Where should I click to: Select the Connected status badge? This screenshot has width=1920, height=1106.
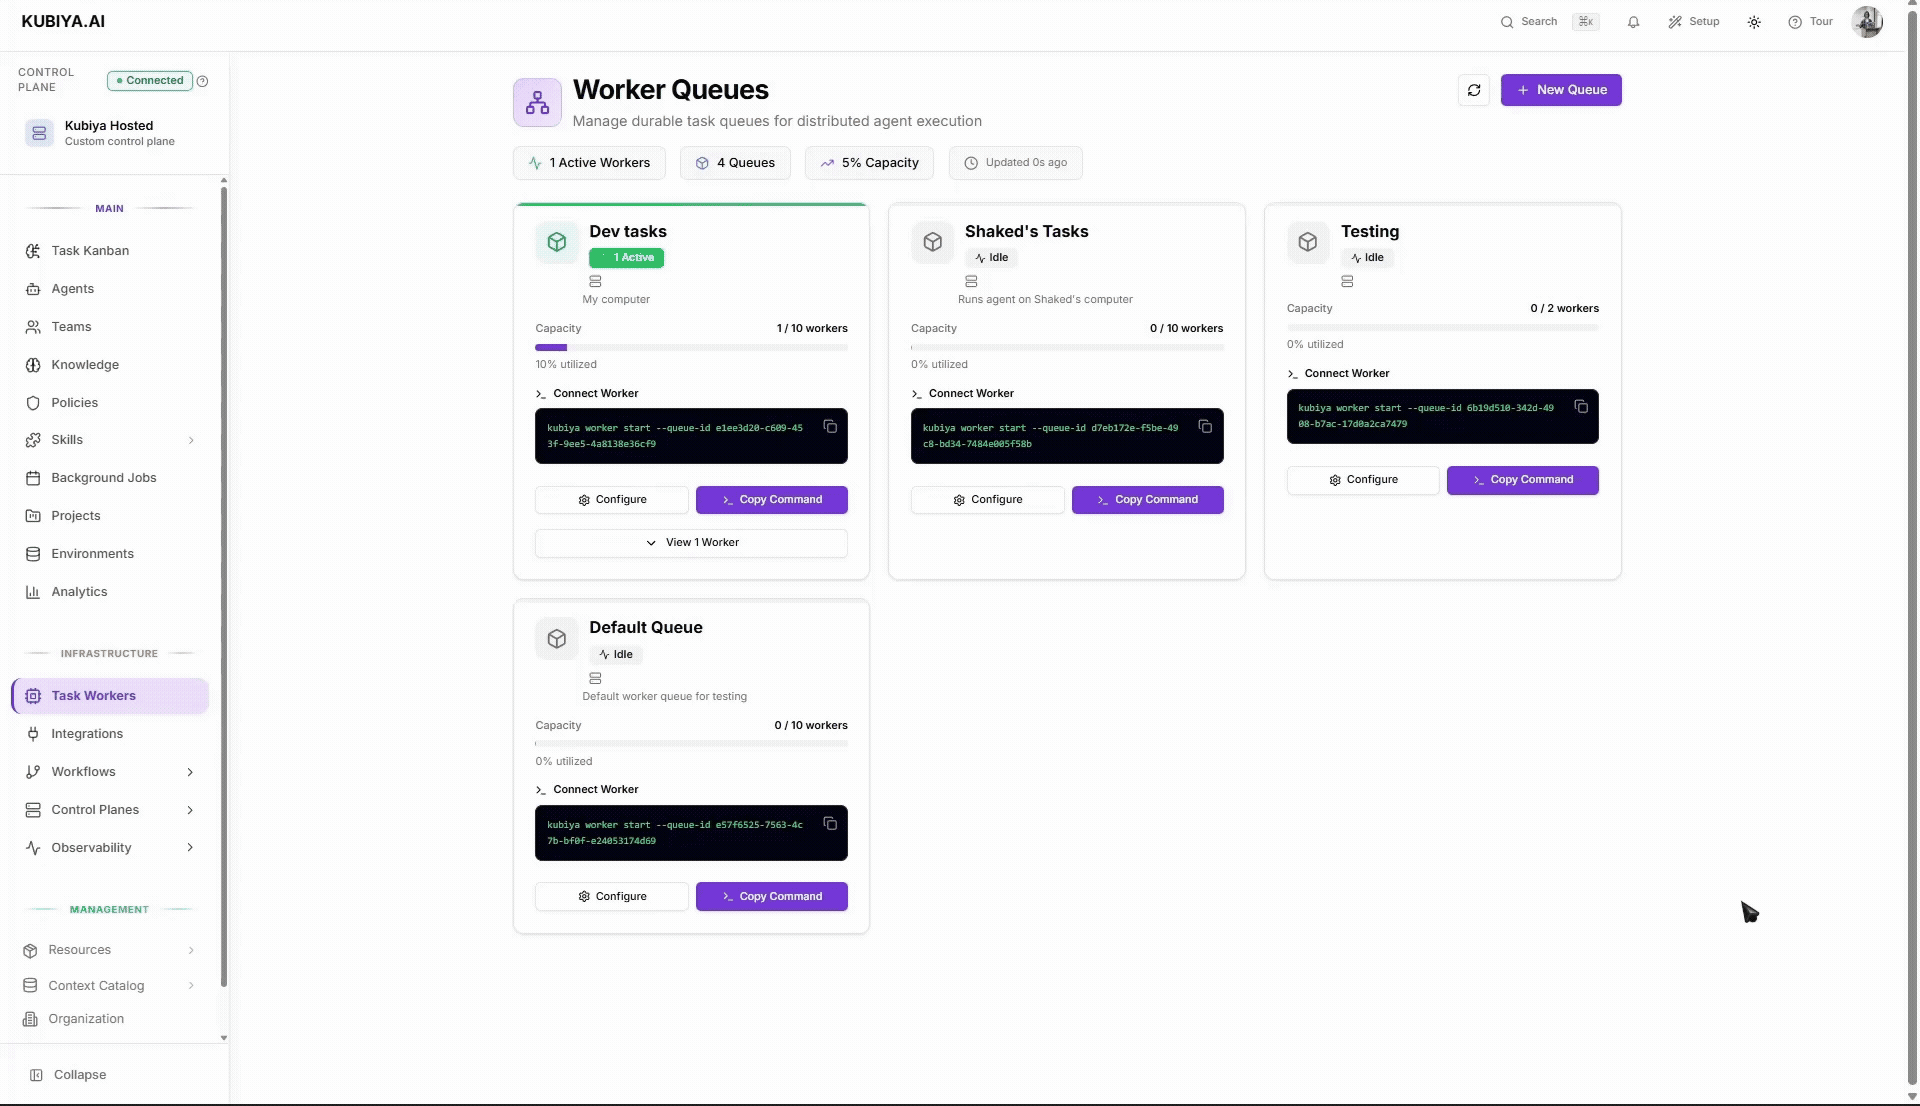[148, 81]
